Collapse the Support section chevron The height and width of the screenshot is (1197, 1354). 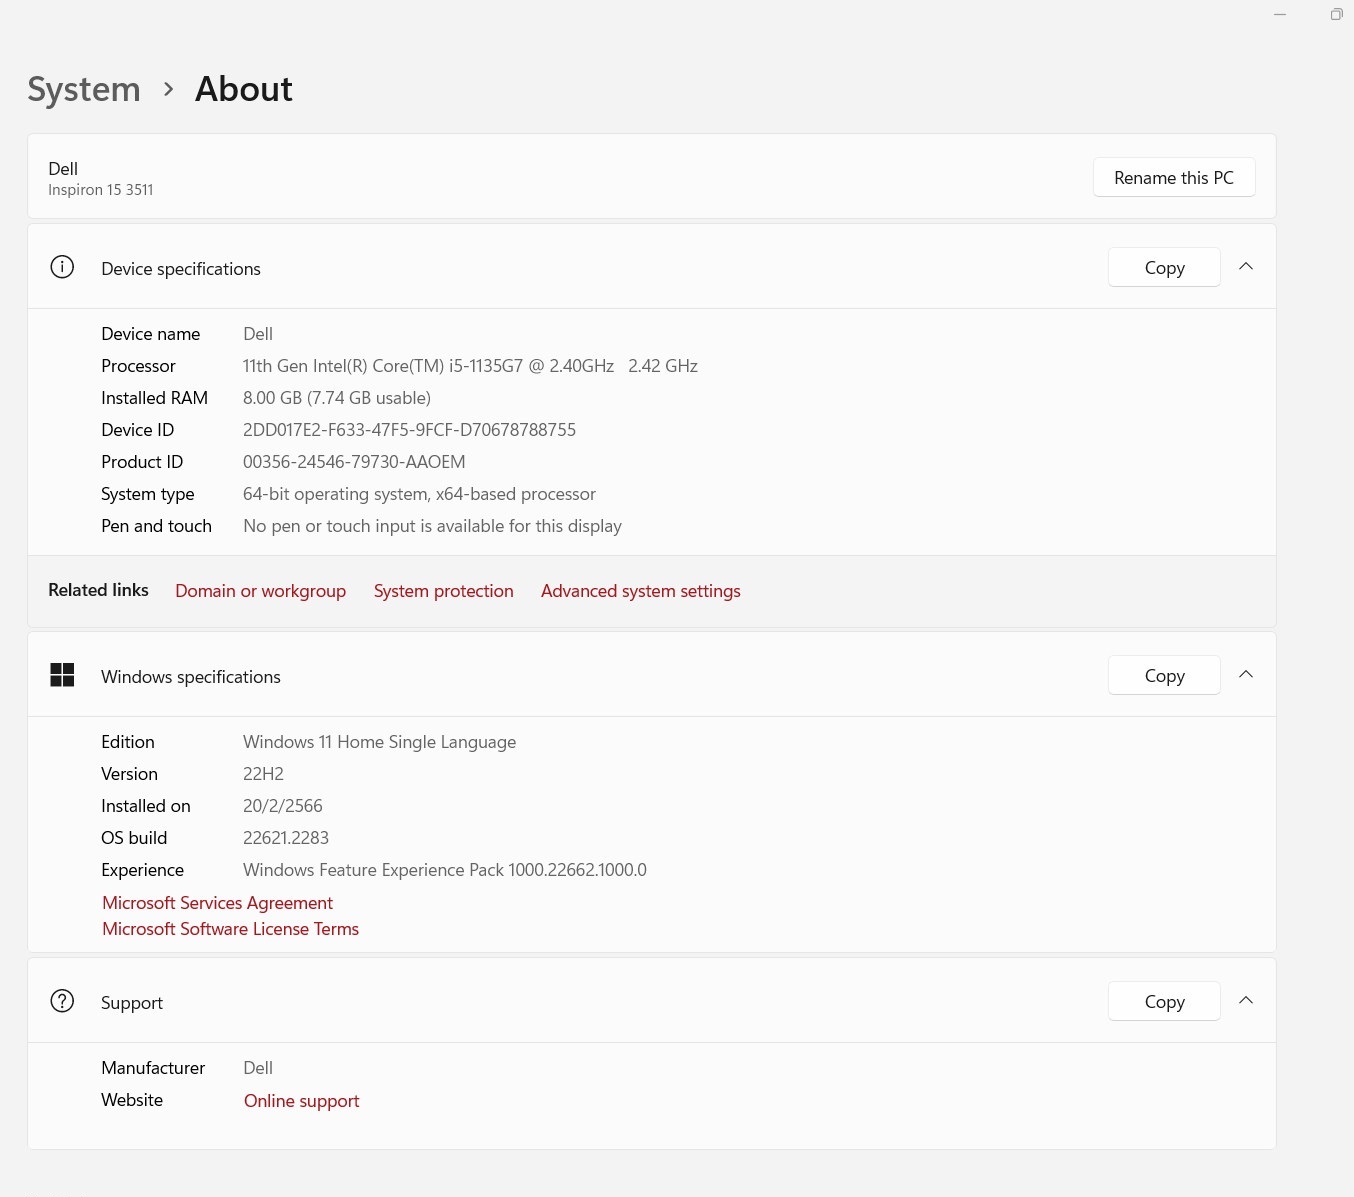tap(1246, 1001)
